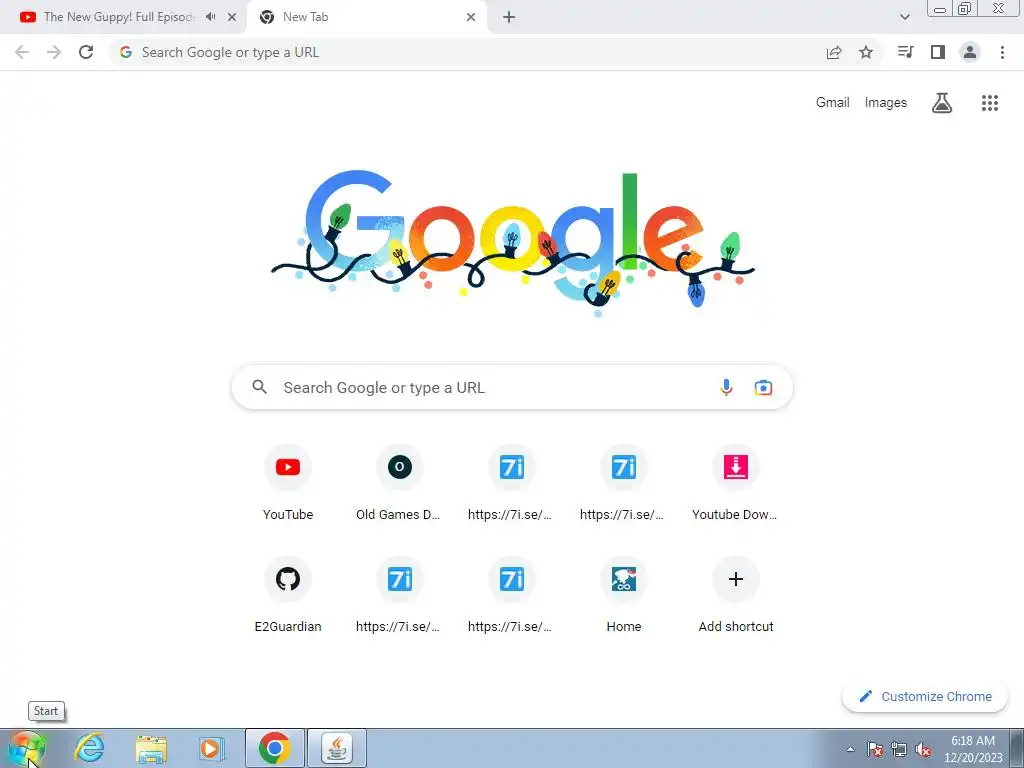Open the network tray icon
1024x768 pixels.
pos(899,749)
